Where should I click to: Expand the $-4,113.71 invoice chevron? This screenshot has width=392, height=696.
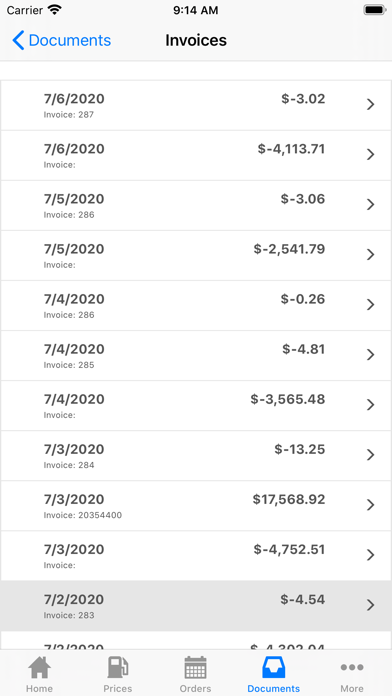pos(370,154)
